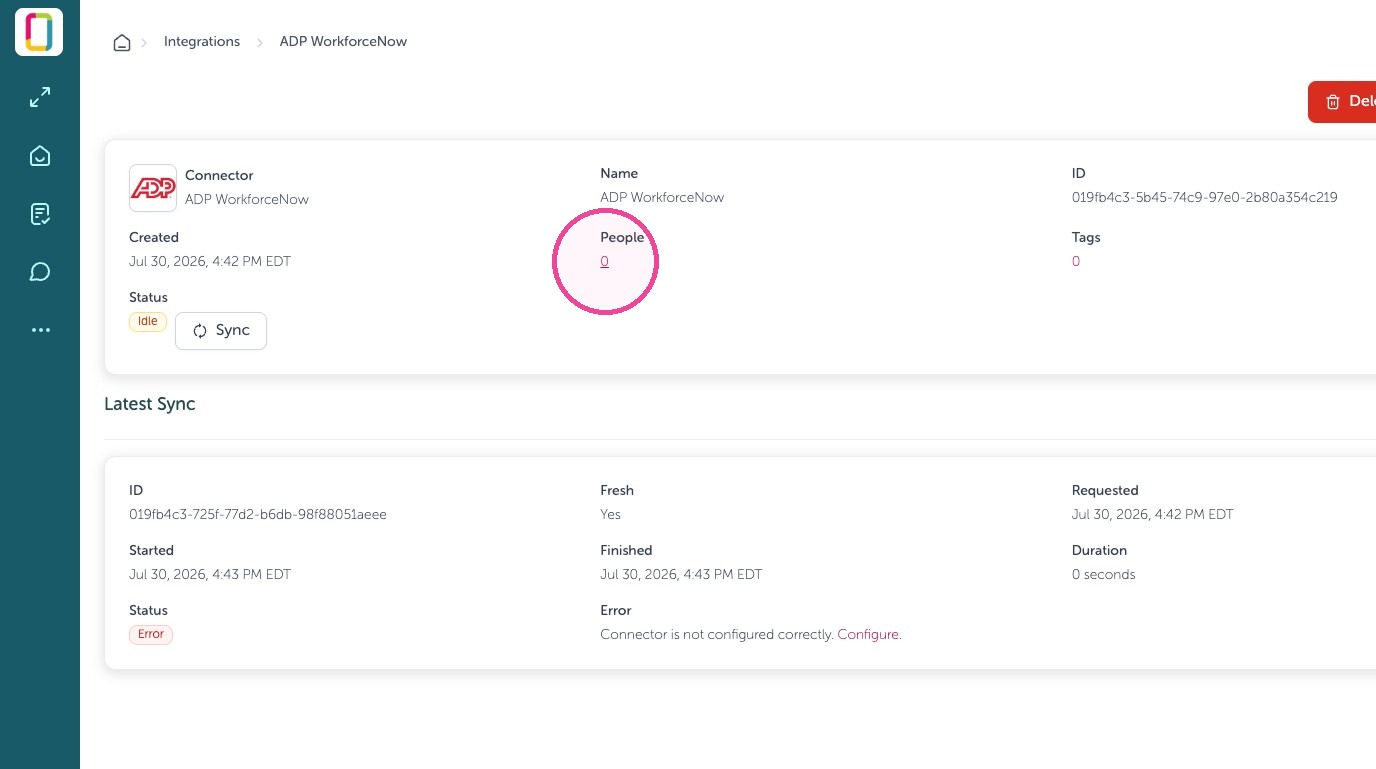Open the checklist document sidebar icon

(40, 214)
